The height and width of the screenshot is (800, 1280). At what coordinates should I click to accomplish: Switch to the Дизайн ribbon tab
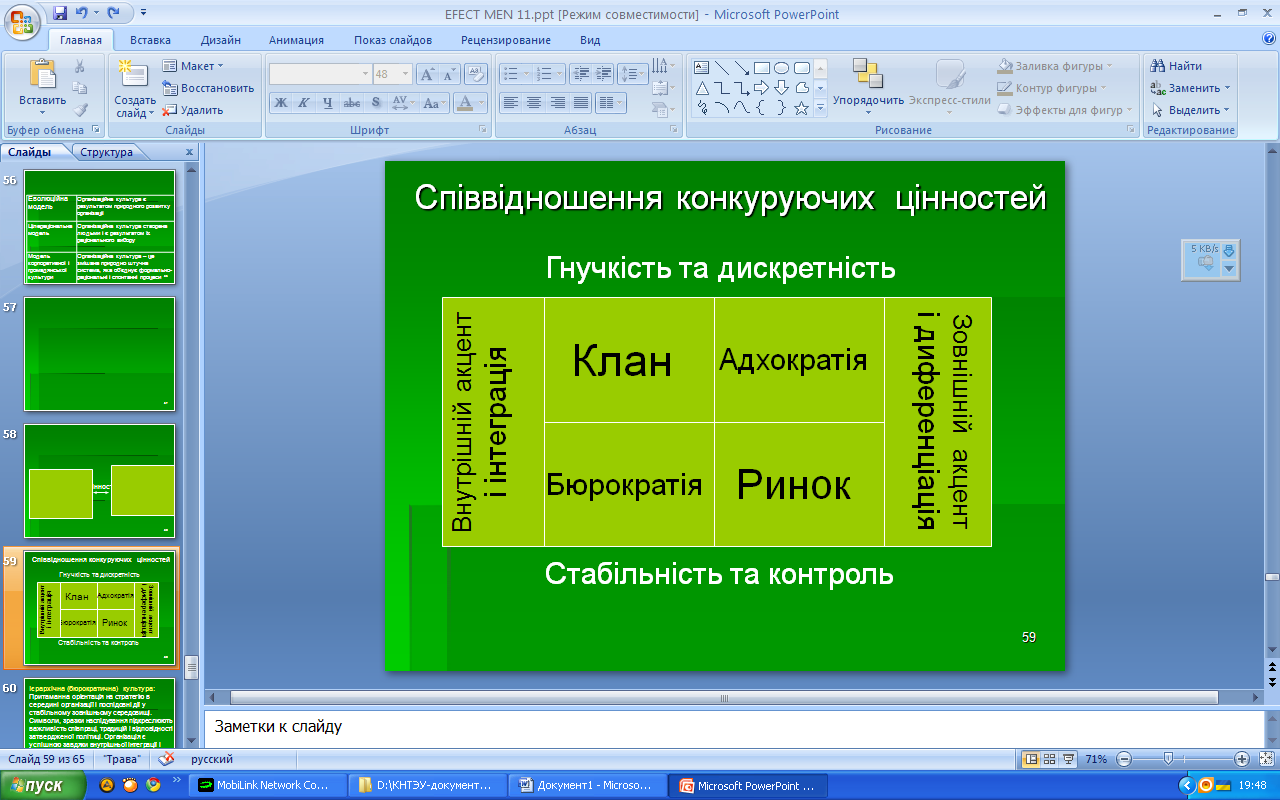[x=220, y=40]
